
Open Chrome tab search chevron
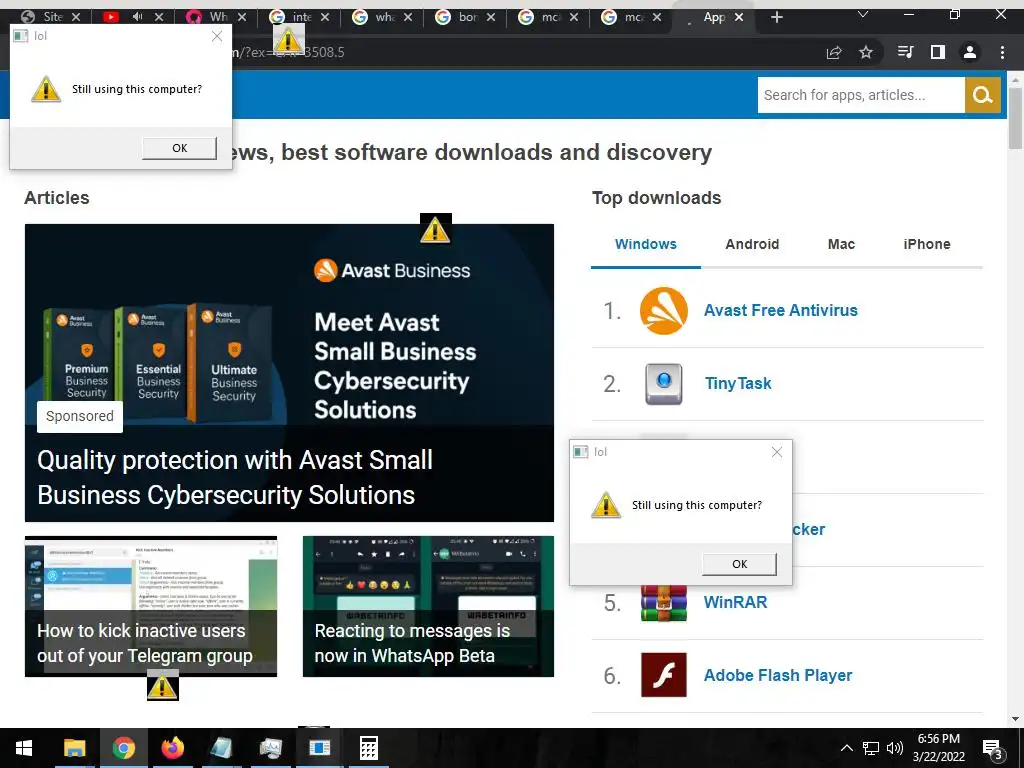[x=863, y=14]
